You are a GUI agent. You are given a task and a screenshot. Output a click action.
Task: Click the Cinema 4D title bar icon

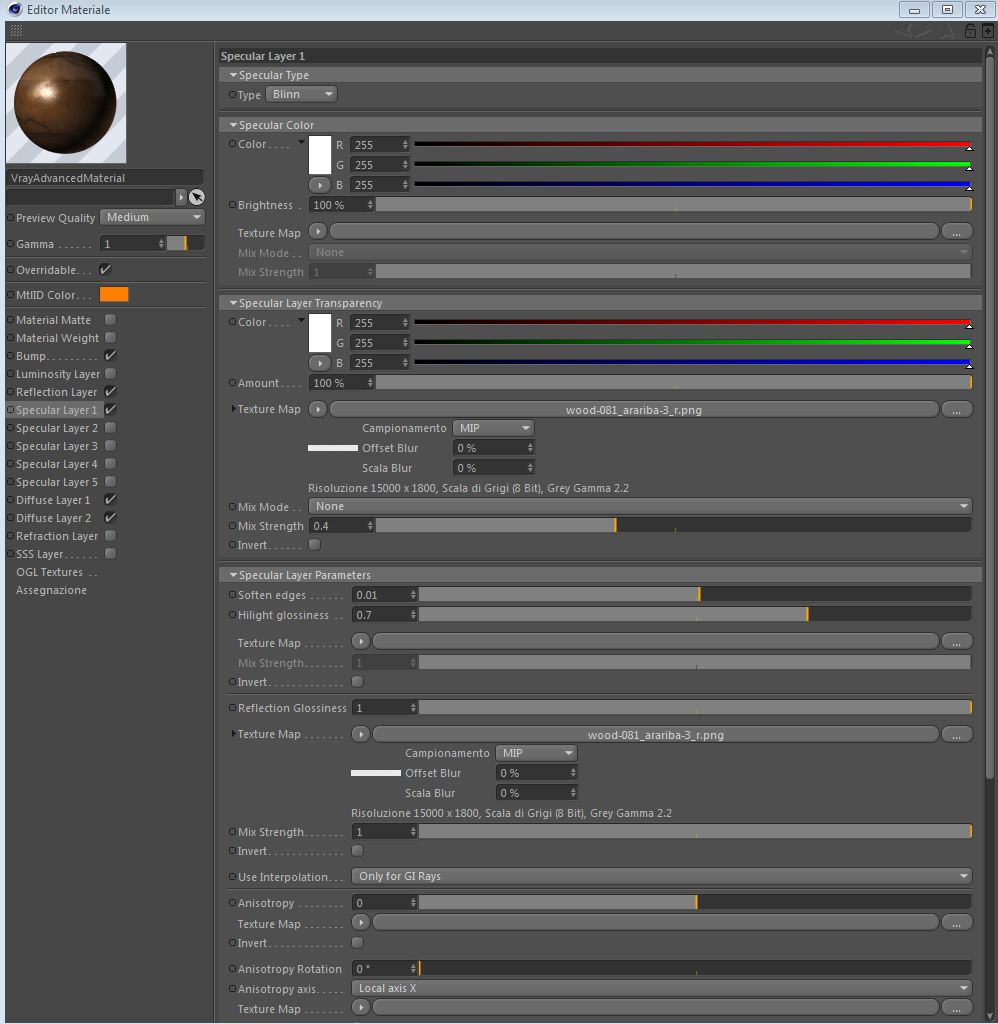coord(14,9)
